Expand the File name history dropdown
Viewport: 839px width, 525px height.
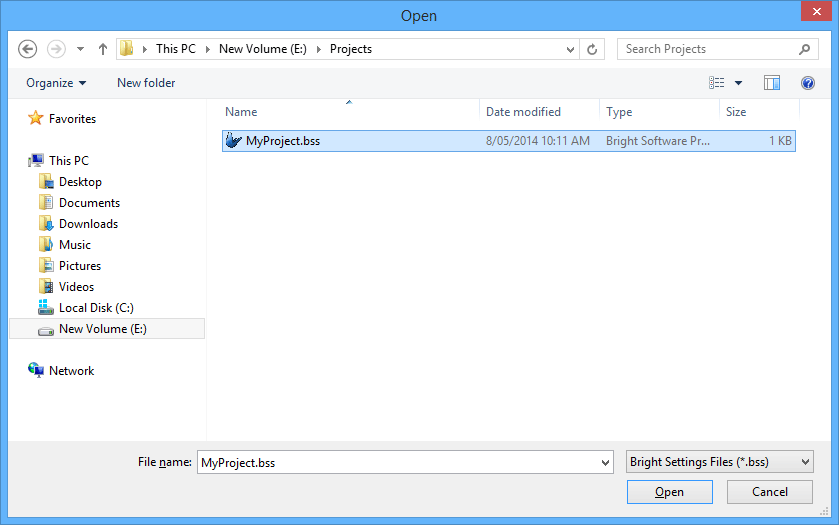(604, 462)
